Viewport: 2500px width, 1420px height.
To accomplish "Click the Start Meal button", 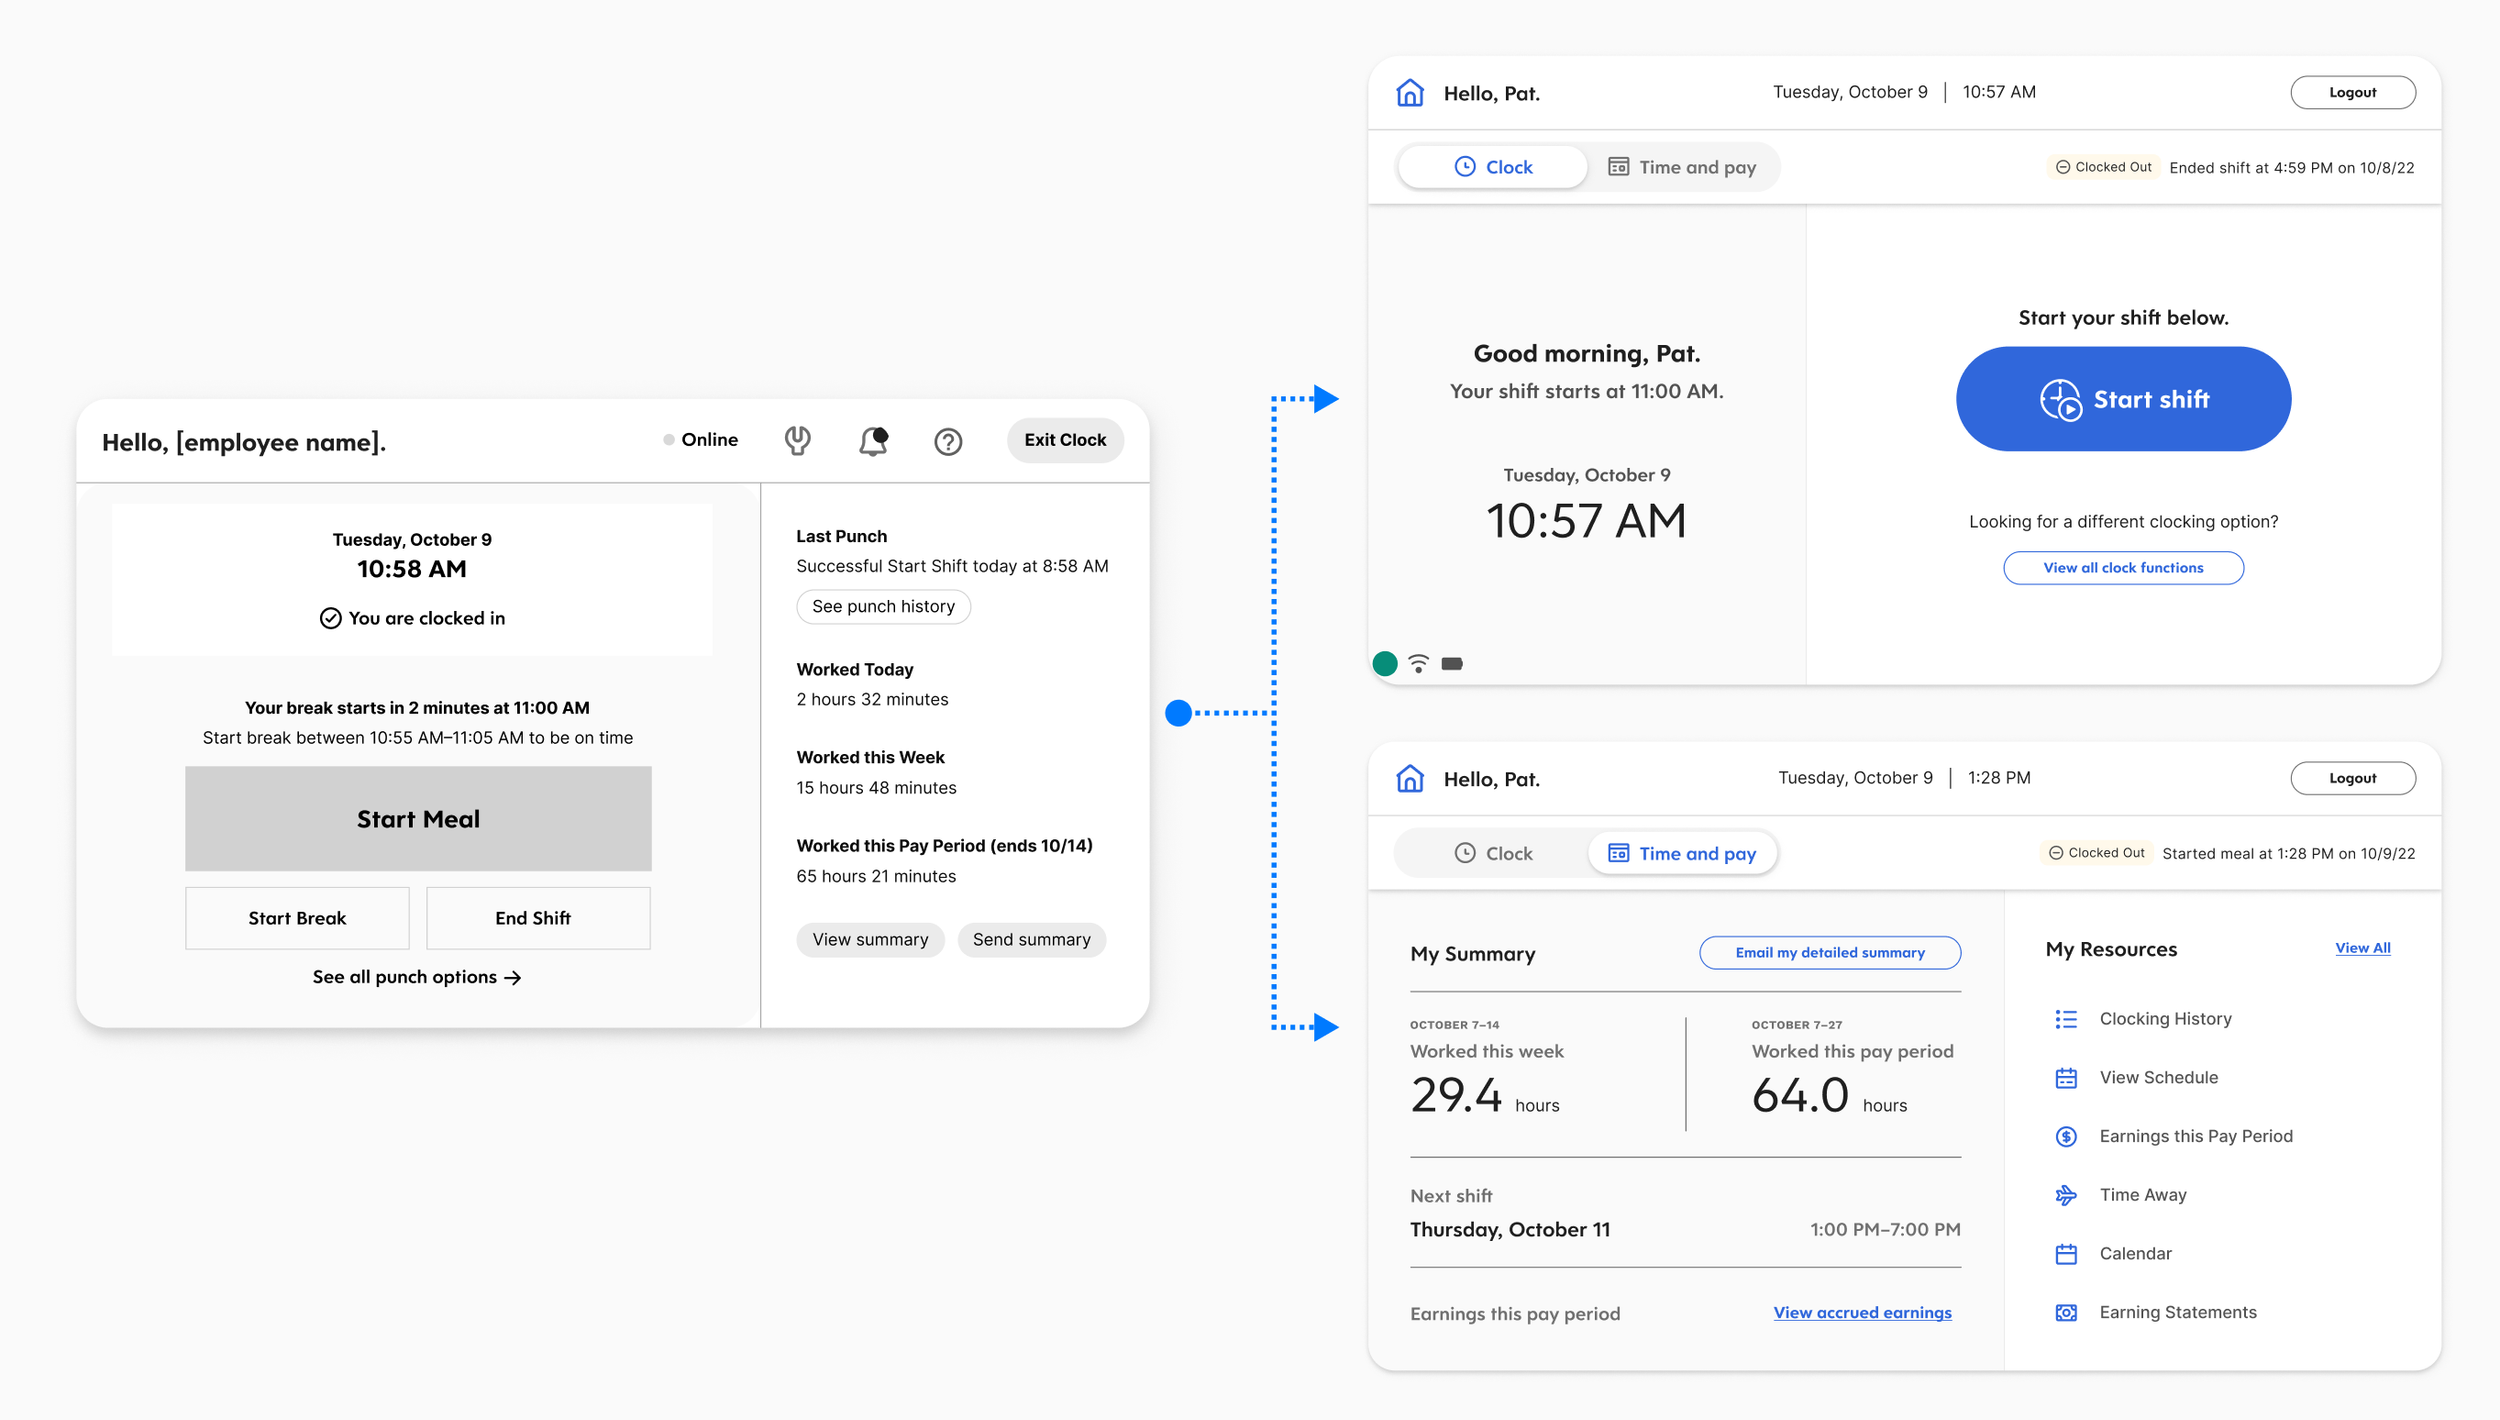I will pyautogui.click(x=418, y=819).
